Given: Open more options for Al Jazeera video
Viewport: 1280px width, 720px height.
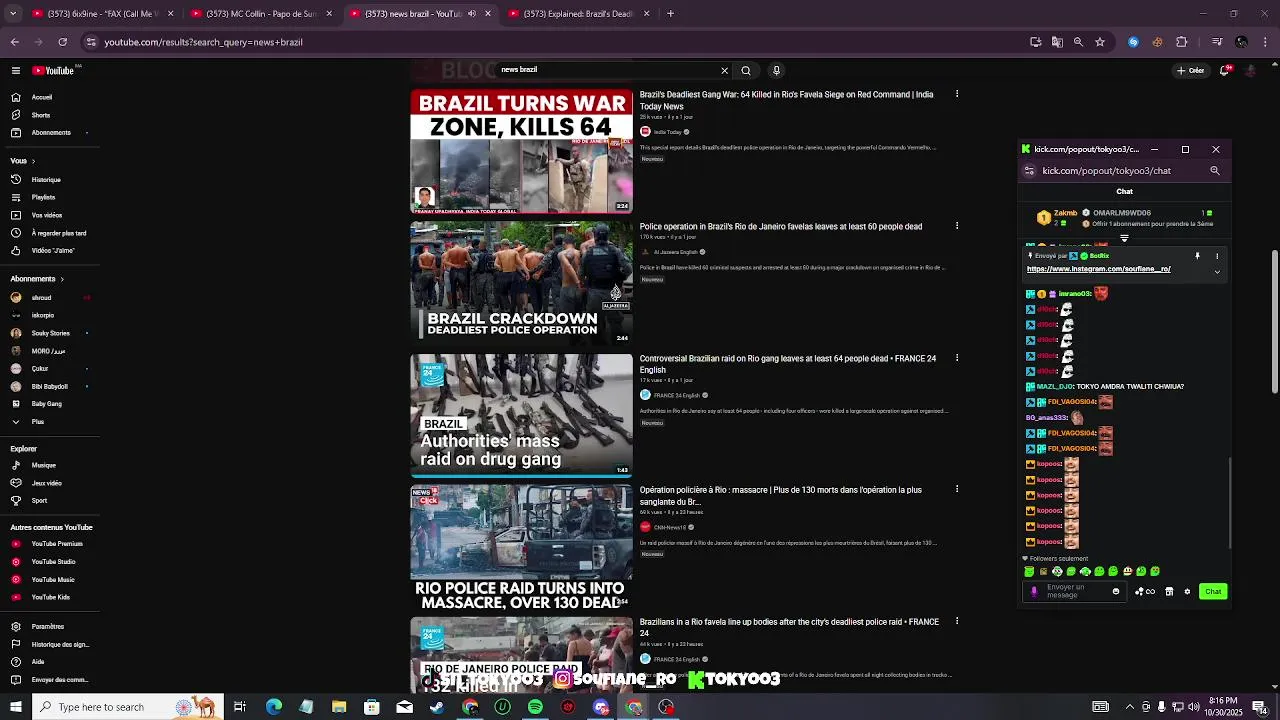Looking at the screenshot, I should (x=957, y=226).
